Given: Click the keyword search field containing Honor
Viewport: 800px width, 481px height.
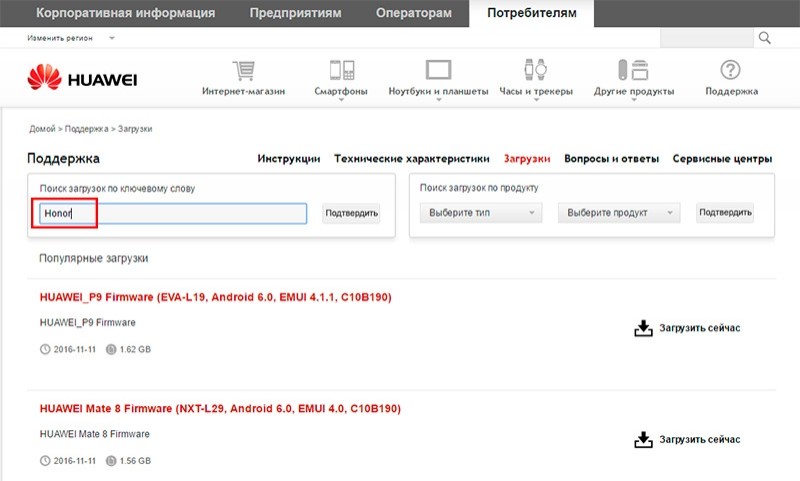Looking at the screenshot, I should [173, 213].
